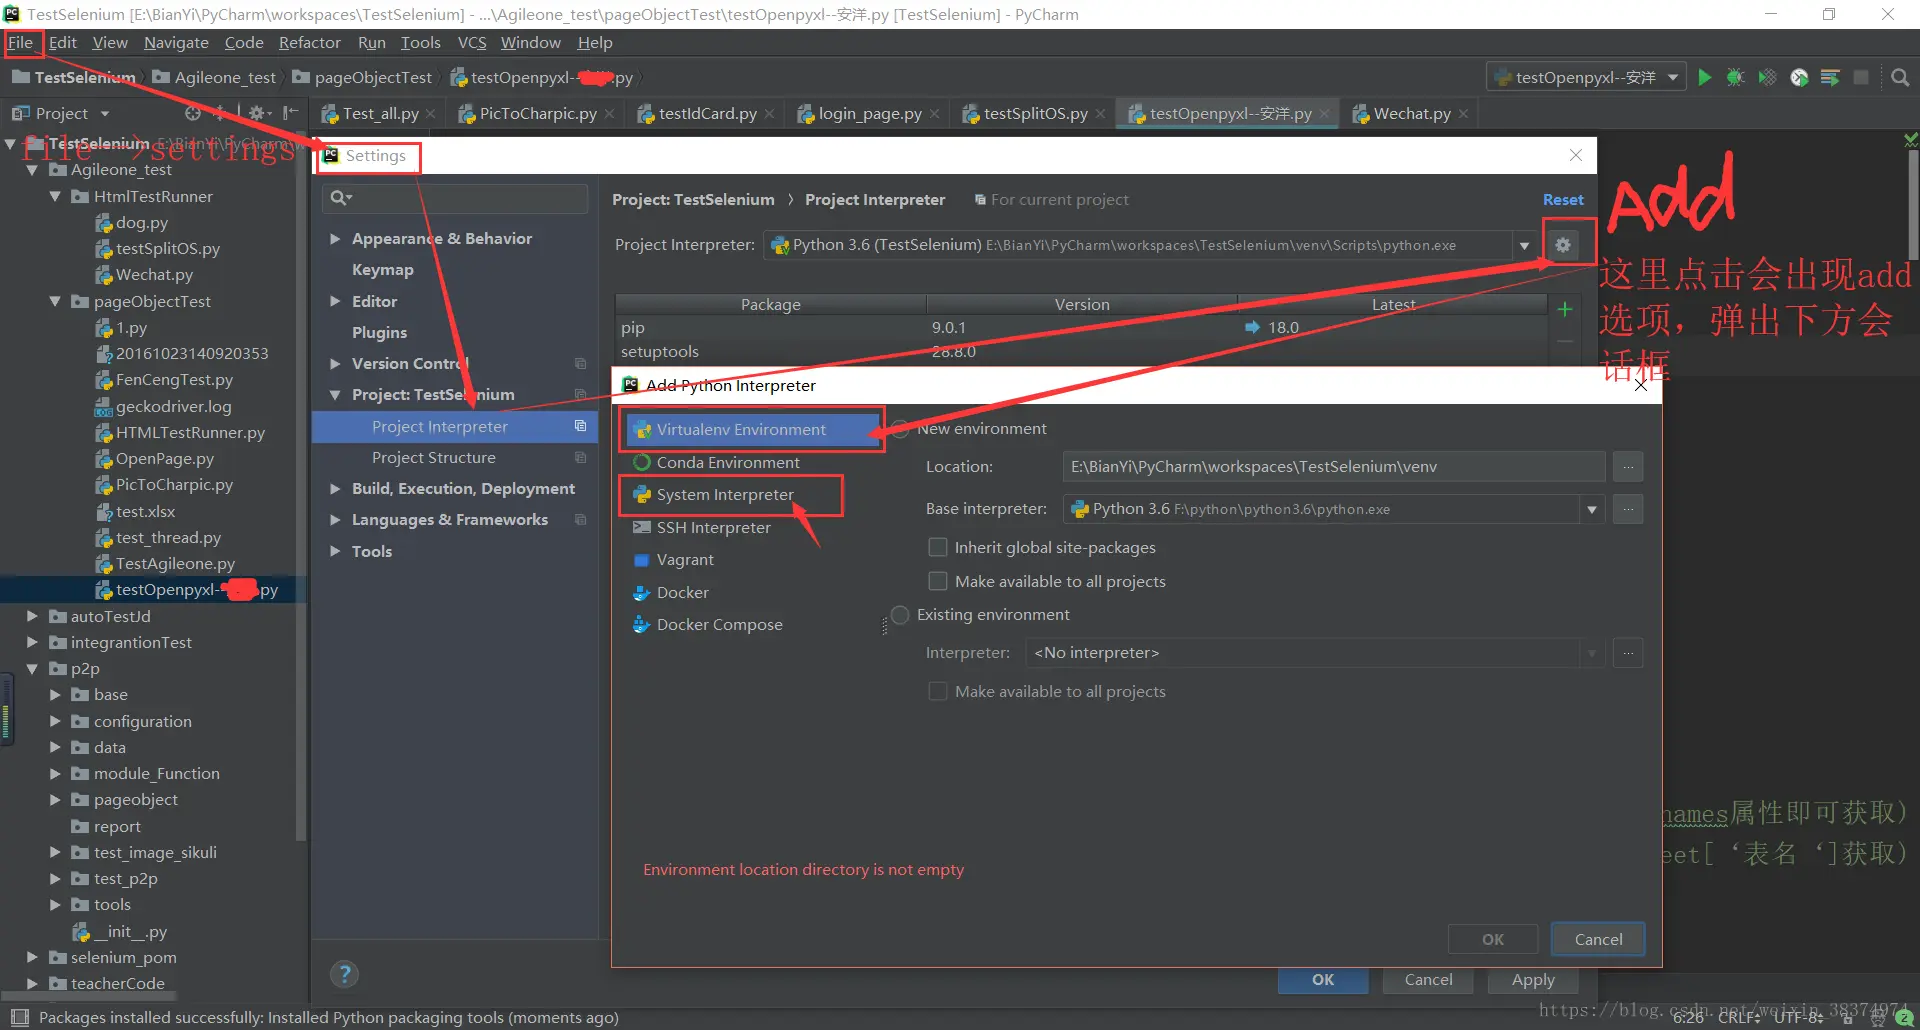Click Cancel in Add Python Interpreter dialog
Viewport: 1920px width, 1030px height.
(1598, 939)
